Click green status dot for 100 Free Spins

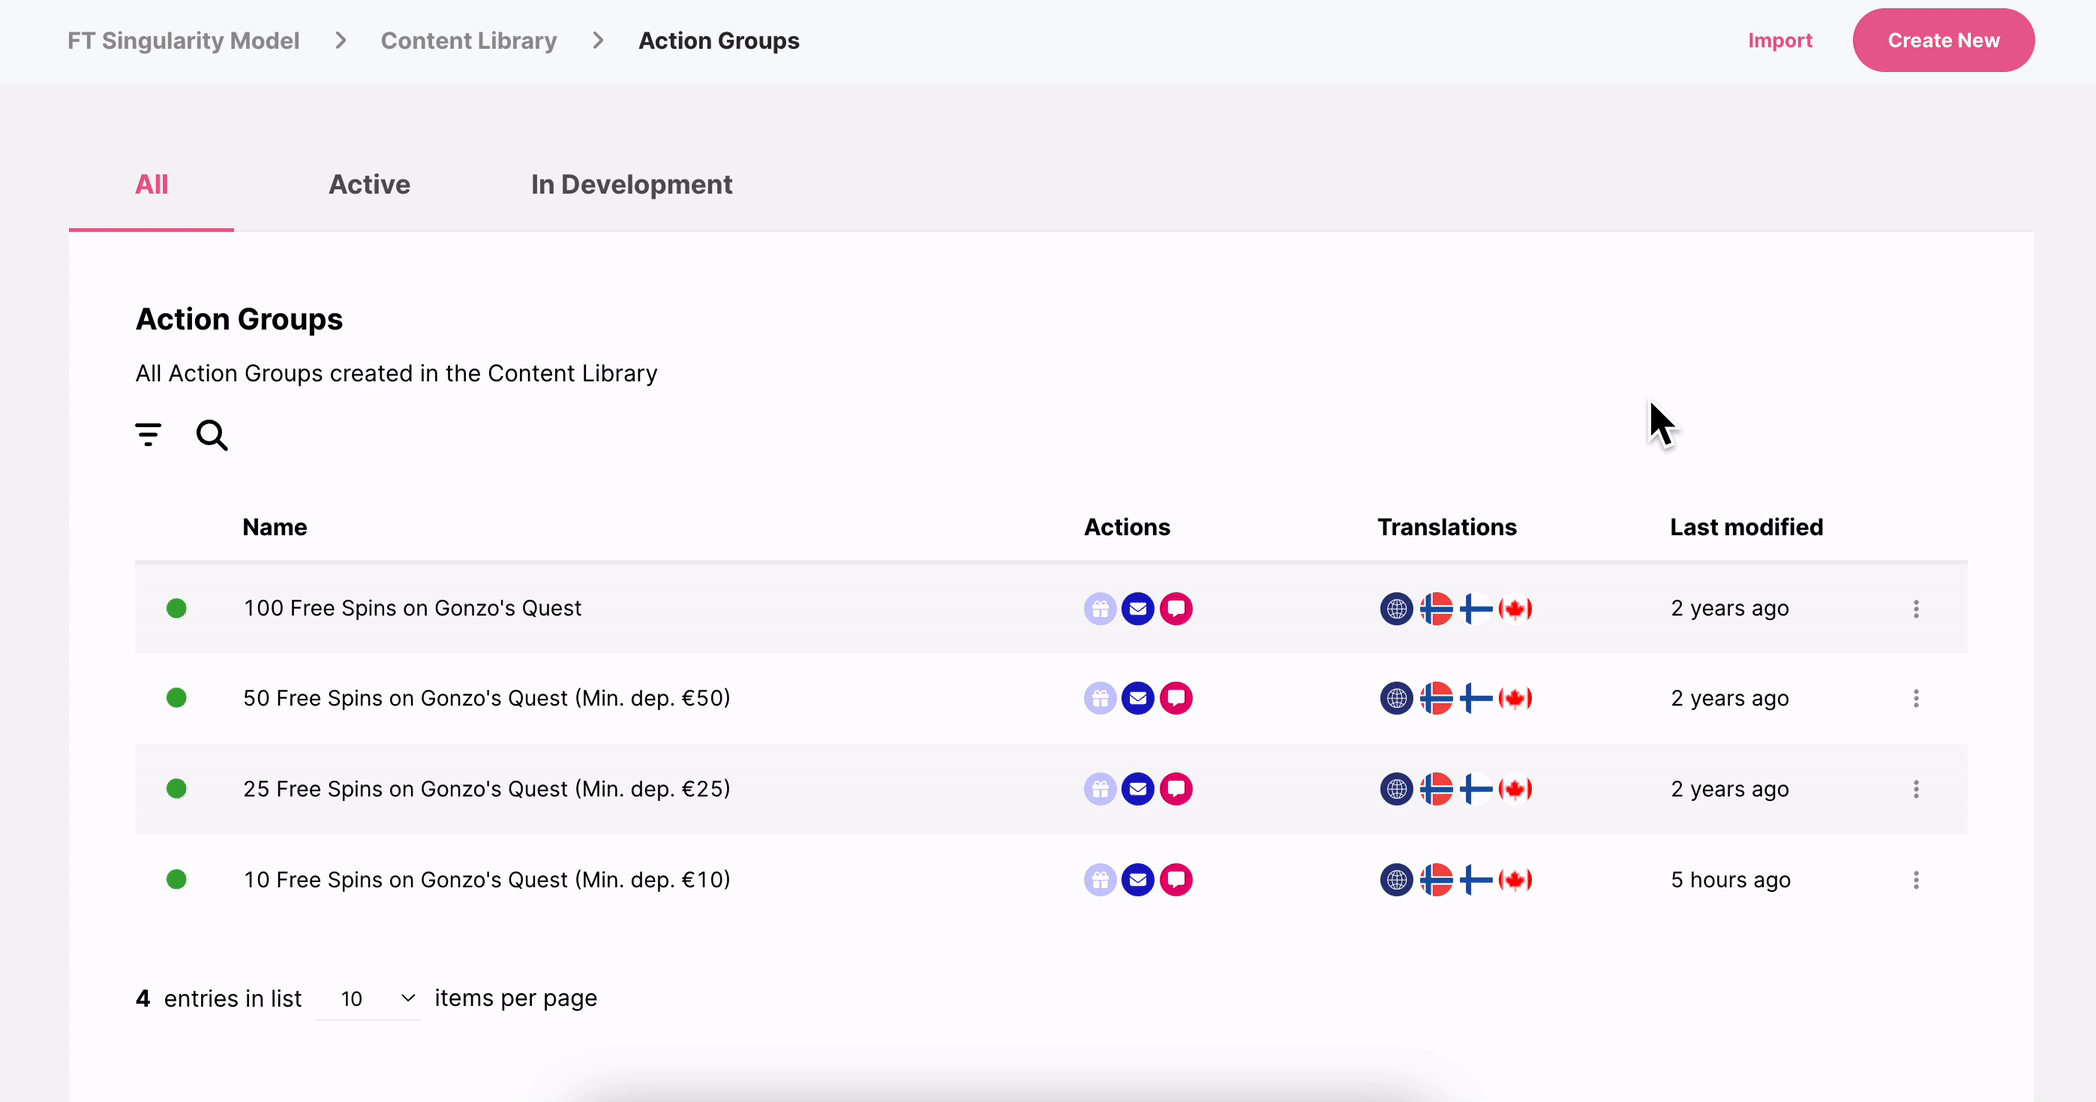[x=177, y=608]
